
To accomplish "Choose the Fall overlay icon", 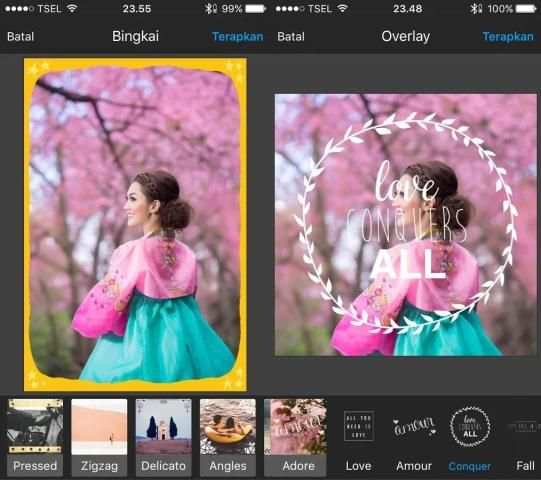I will point(524,427).
